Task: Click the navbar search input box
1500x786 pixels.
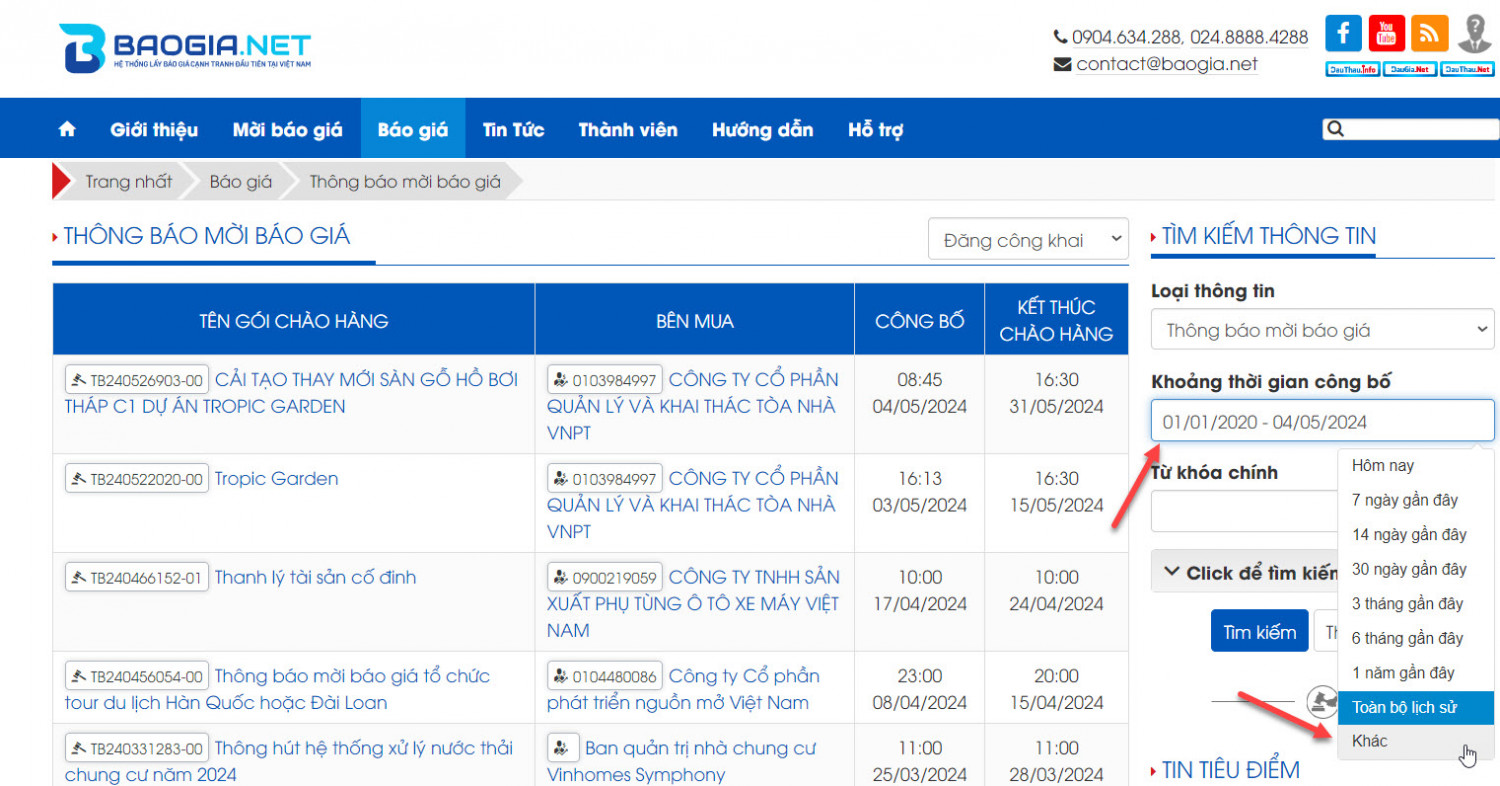Action: pyautogui.click(x=1411, y=129)
